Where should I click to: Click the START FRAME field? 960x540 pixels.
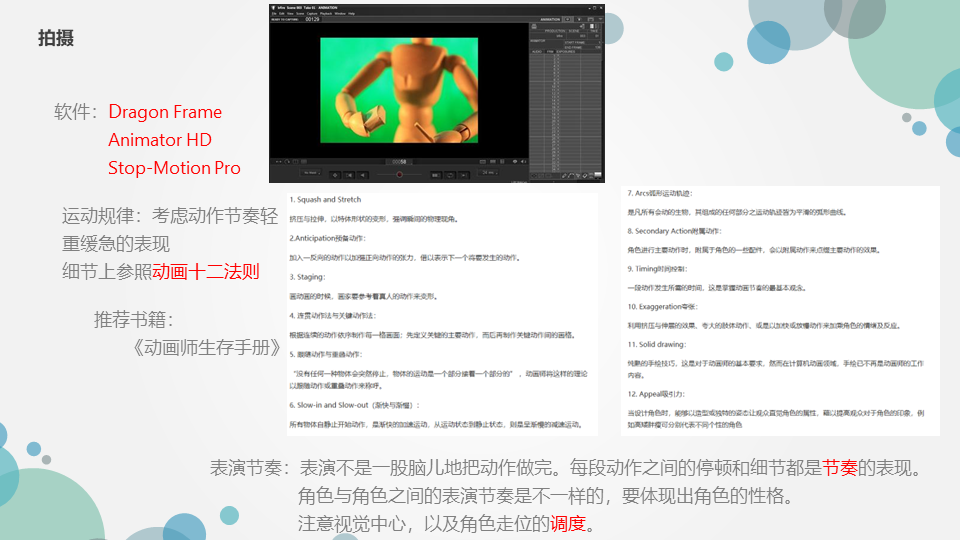coord(583,43)
